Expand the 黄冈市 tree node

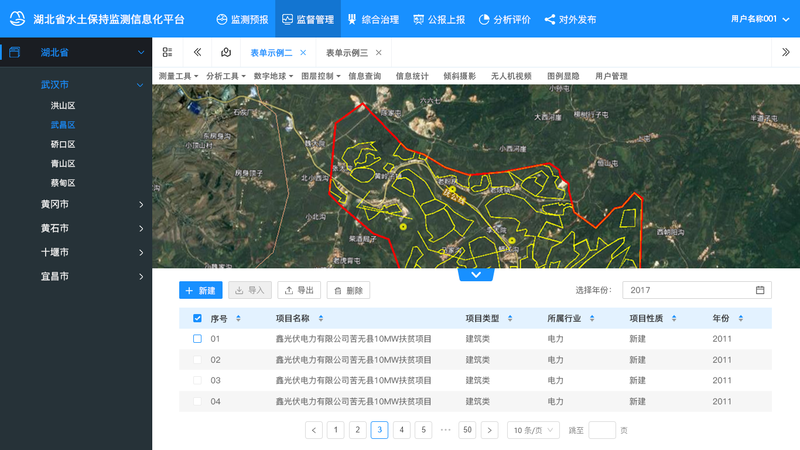point(141,204)
